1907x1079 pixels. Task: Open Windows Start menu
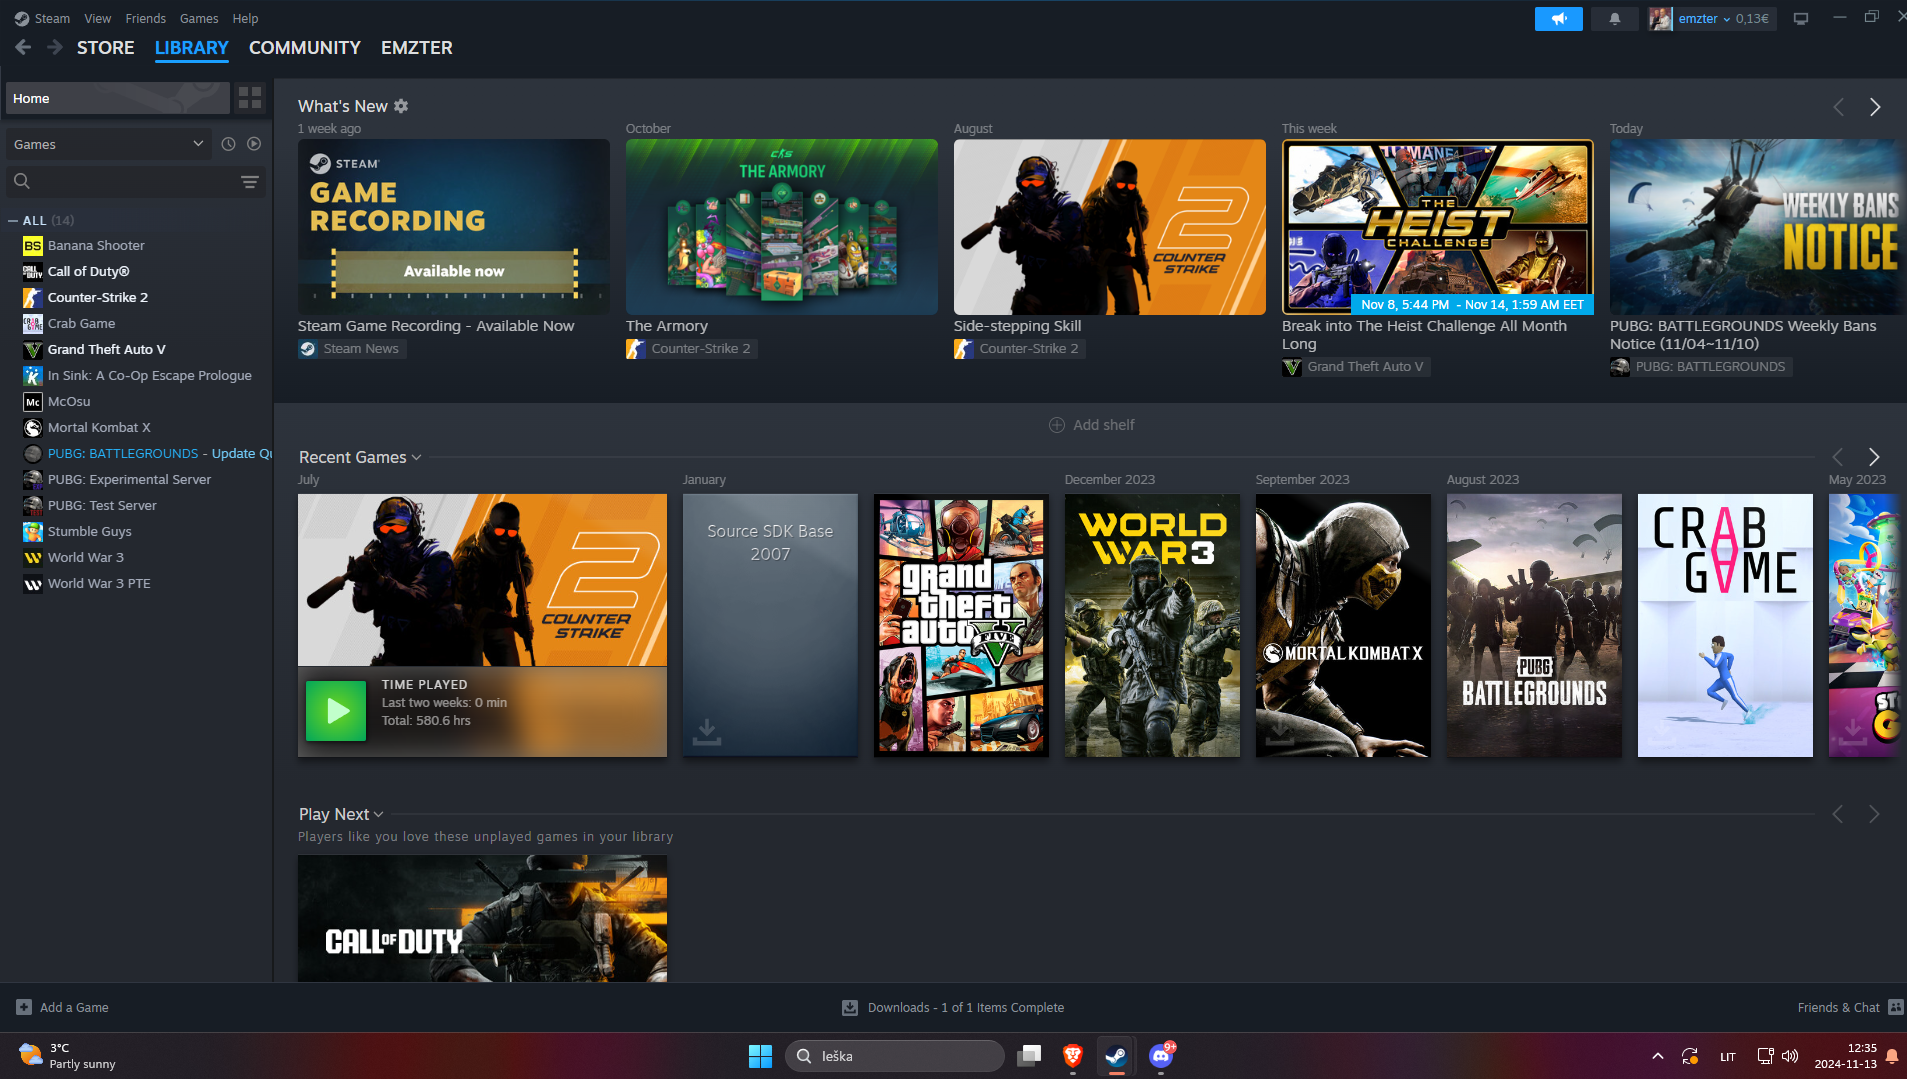point(760,1055)
